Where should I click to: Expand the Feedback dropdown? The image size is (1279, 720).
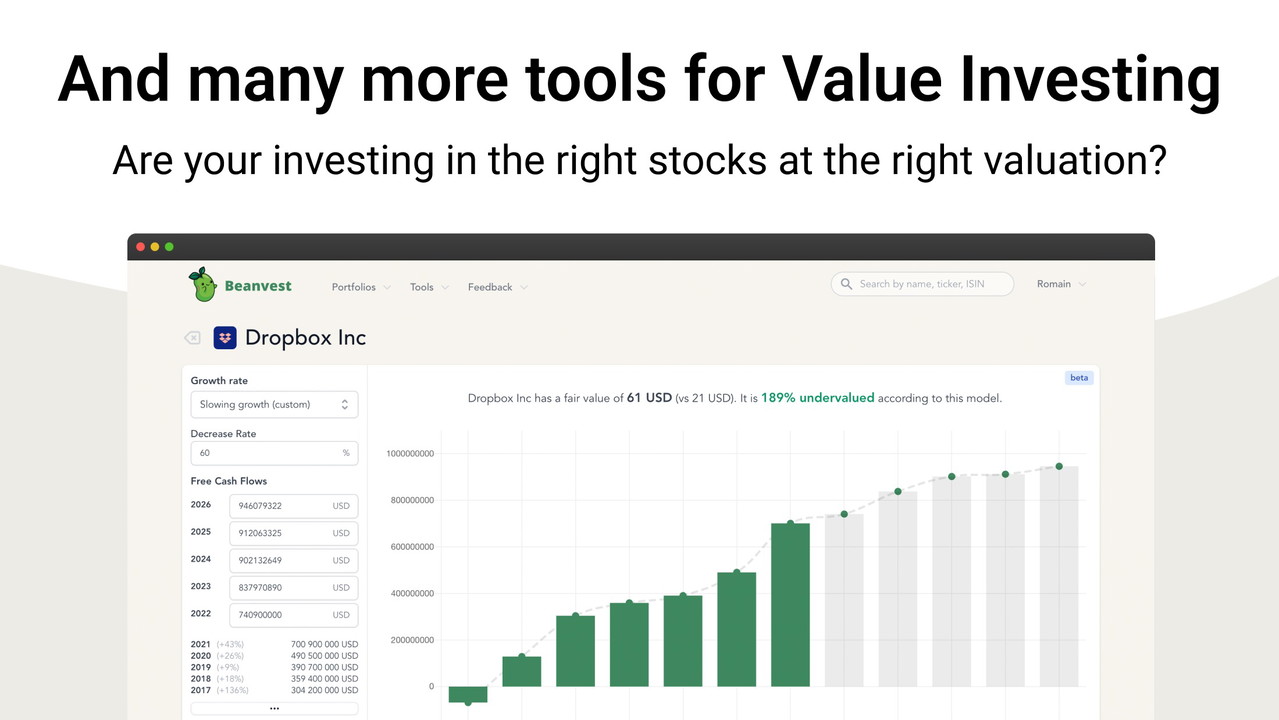pos(497,287)
